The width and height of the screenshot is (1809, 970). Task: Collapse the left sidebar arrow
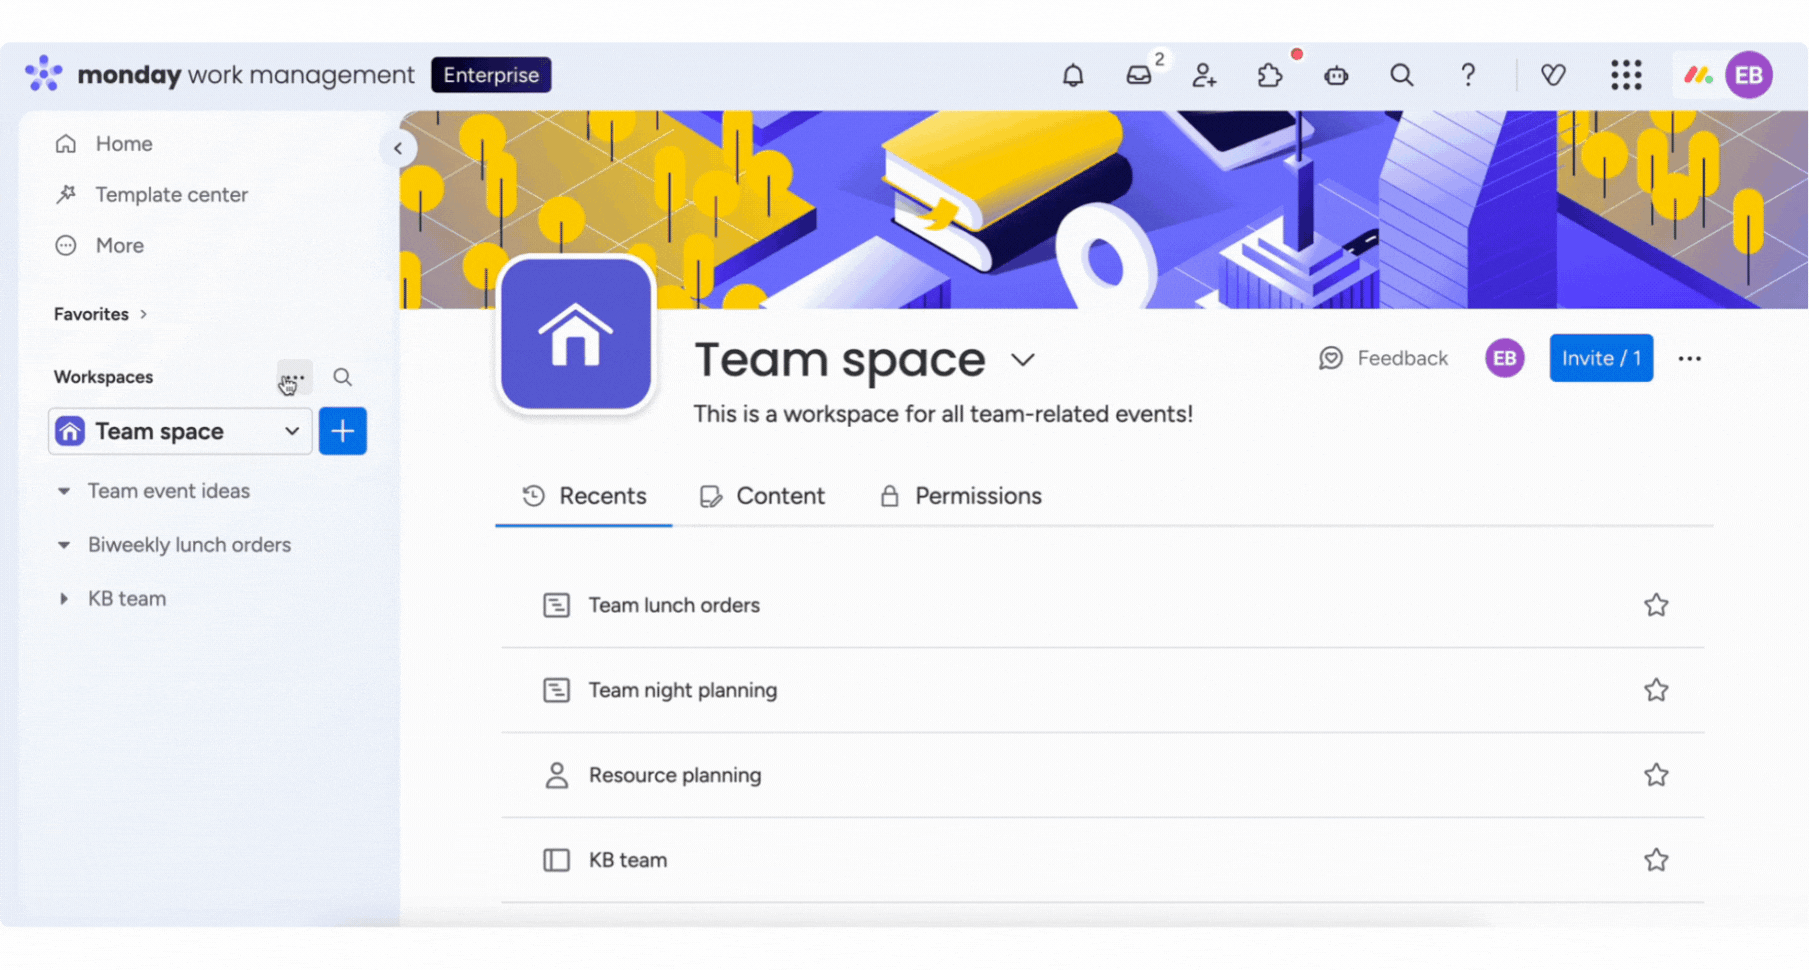[x=398, y=148]
